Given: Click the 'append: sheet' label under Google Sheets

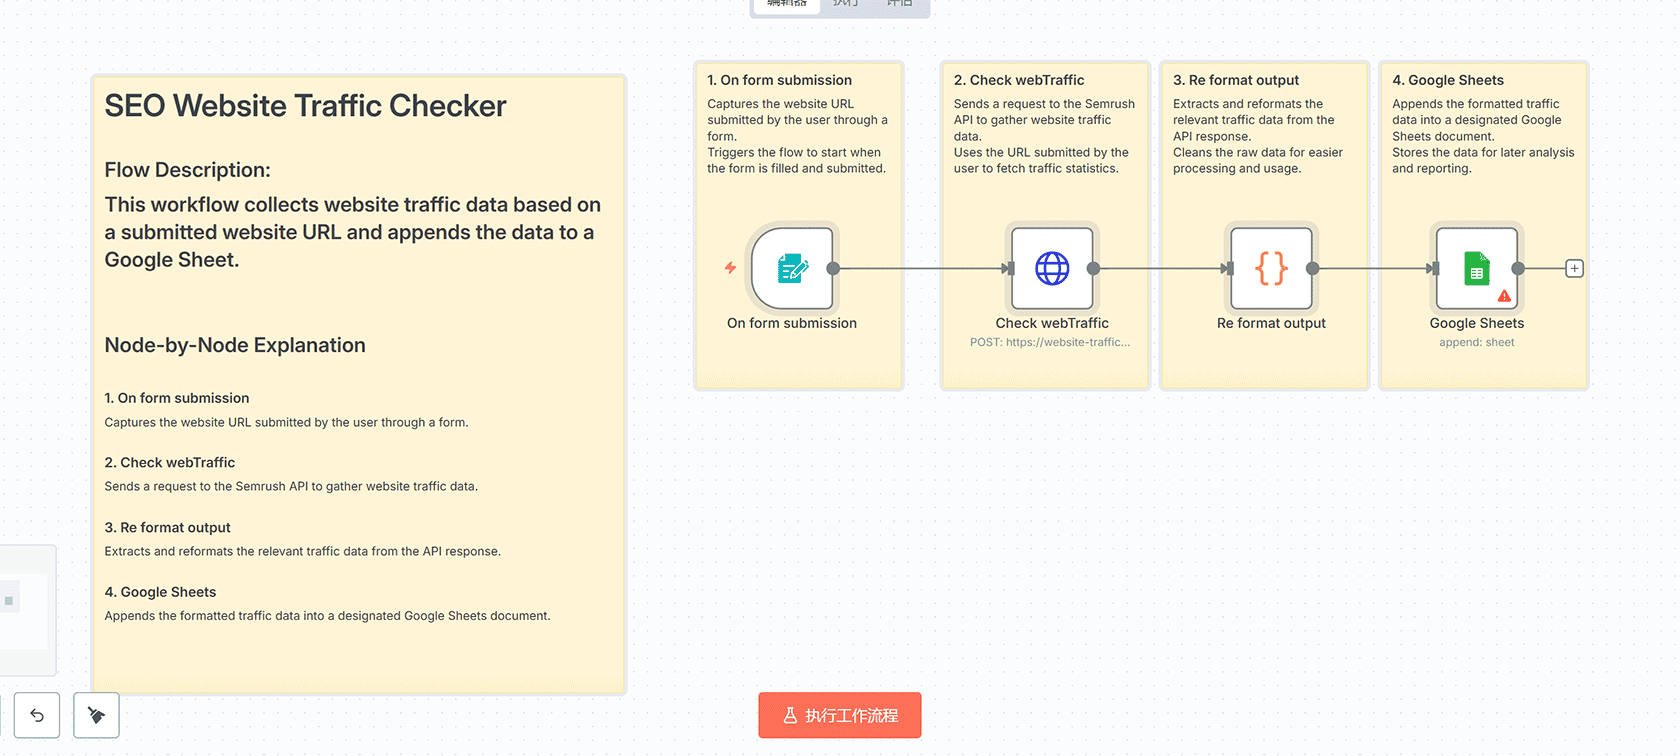Looking at the screenshot, I should (x=1476, y=343).
